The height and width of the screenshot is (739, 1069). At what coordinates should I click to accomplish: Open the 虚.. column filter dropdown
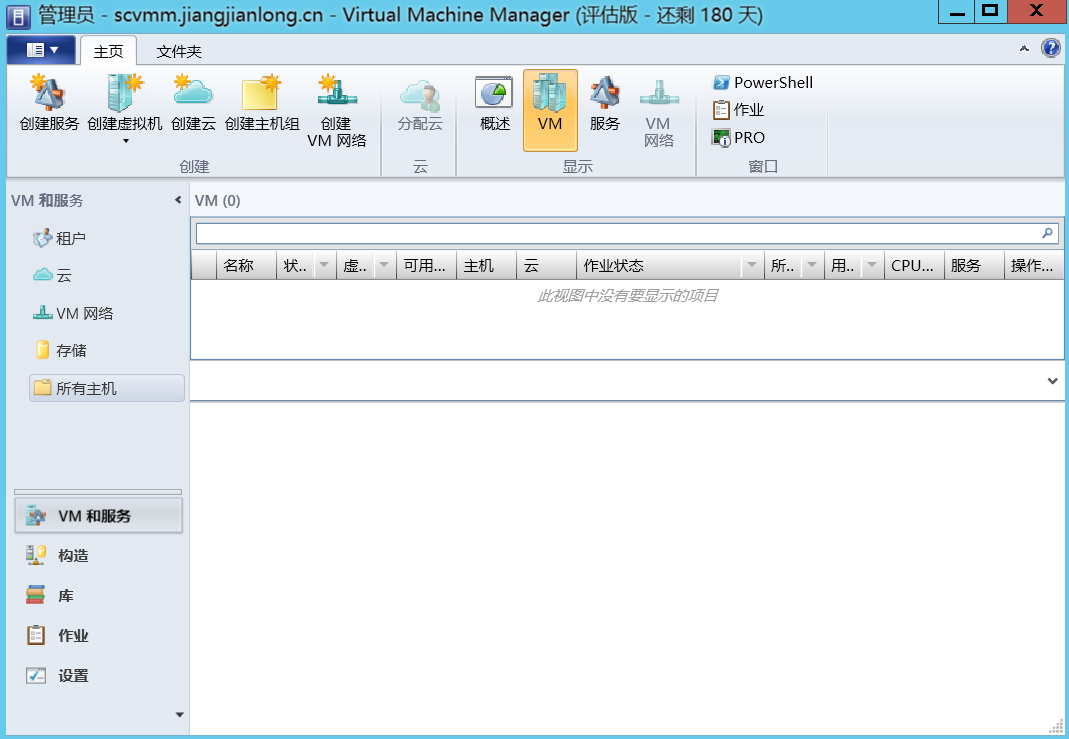point(384,265)
